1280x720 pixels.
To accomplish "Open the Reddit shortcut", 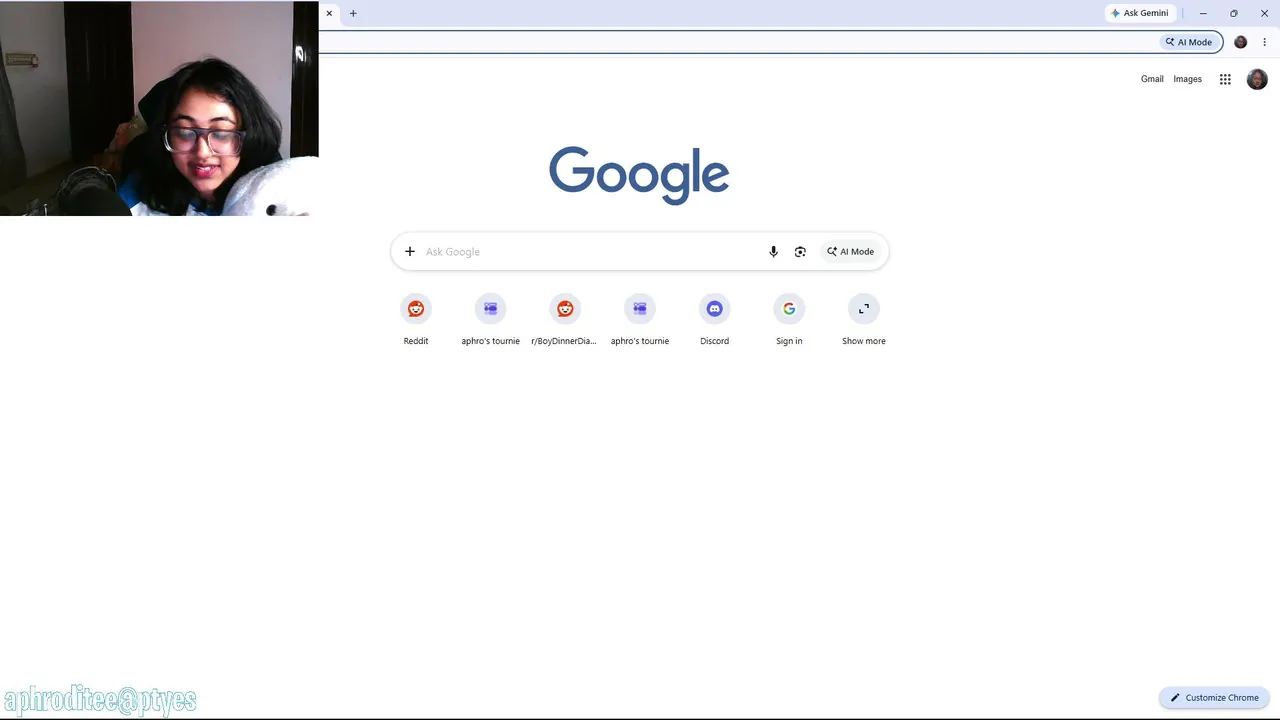I will coord(416,321).
